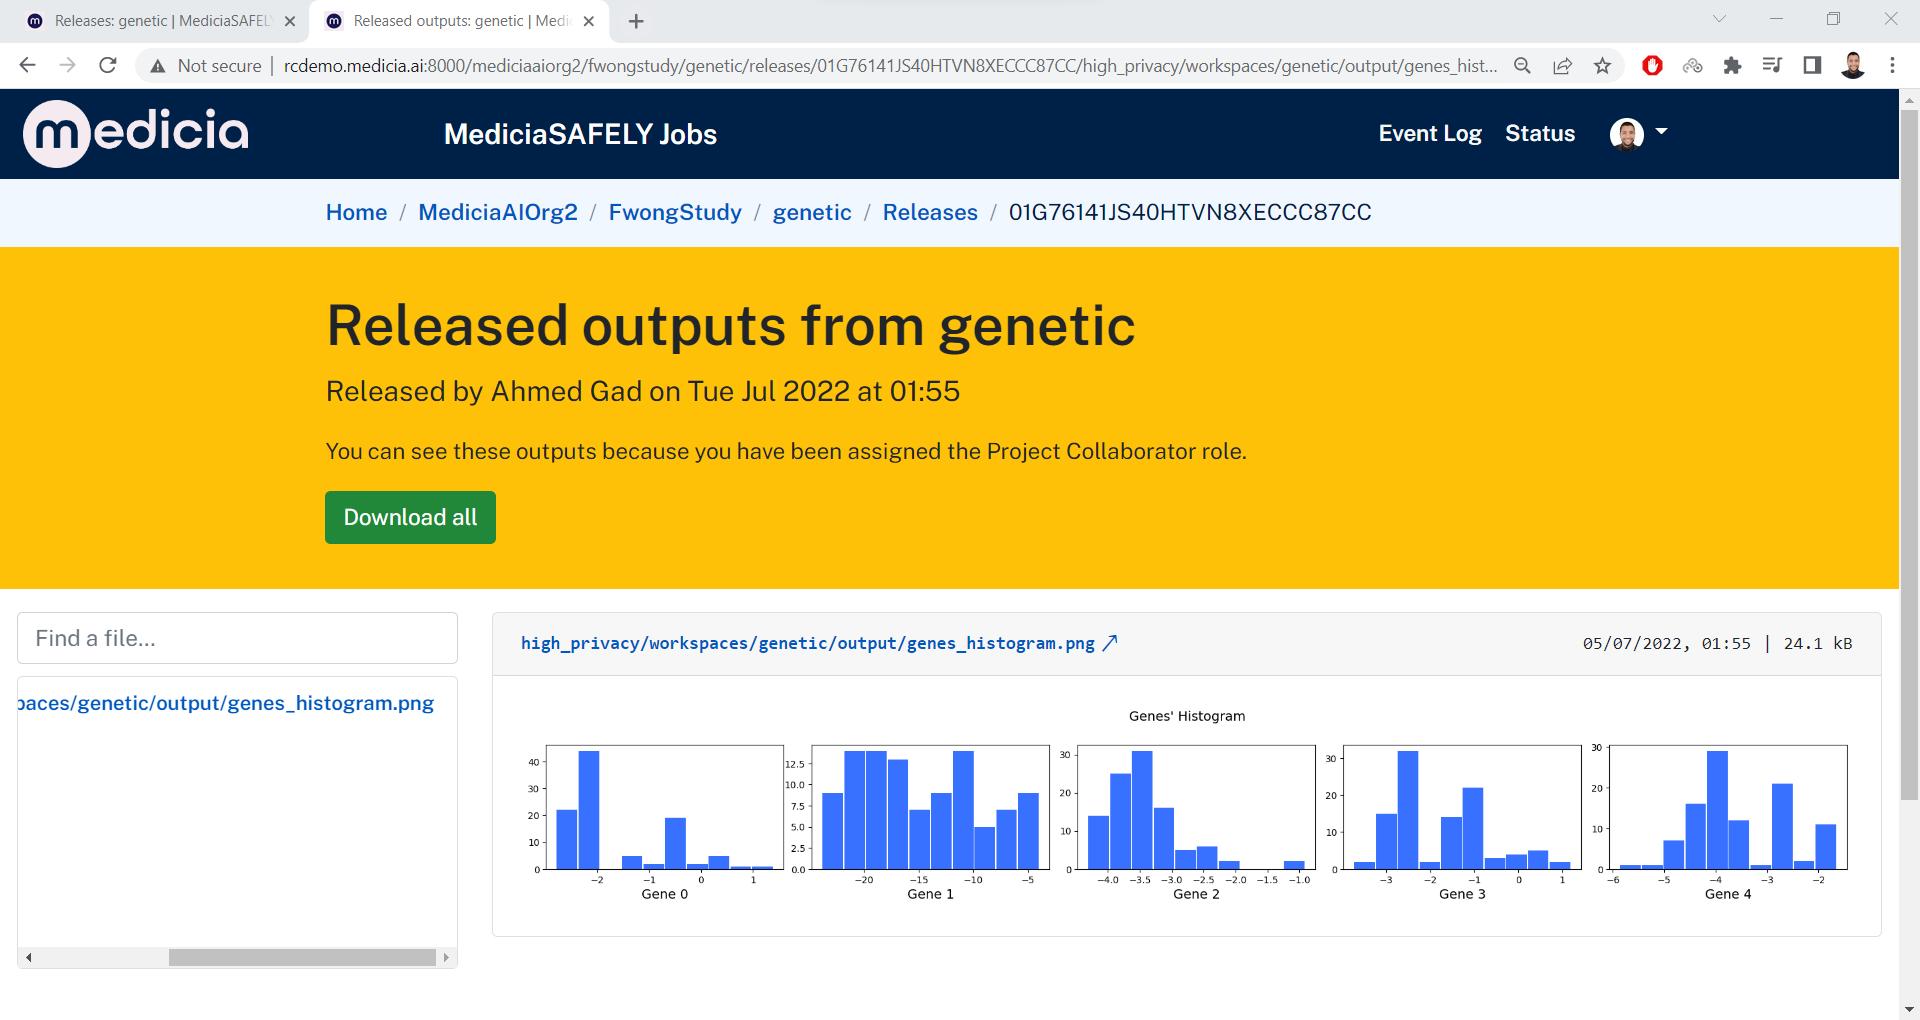Screen dimensions: 1920x1020
Task: Select the Released outputs: genetic tab
Action: coord(460,21)
